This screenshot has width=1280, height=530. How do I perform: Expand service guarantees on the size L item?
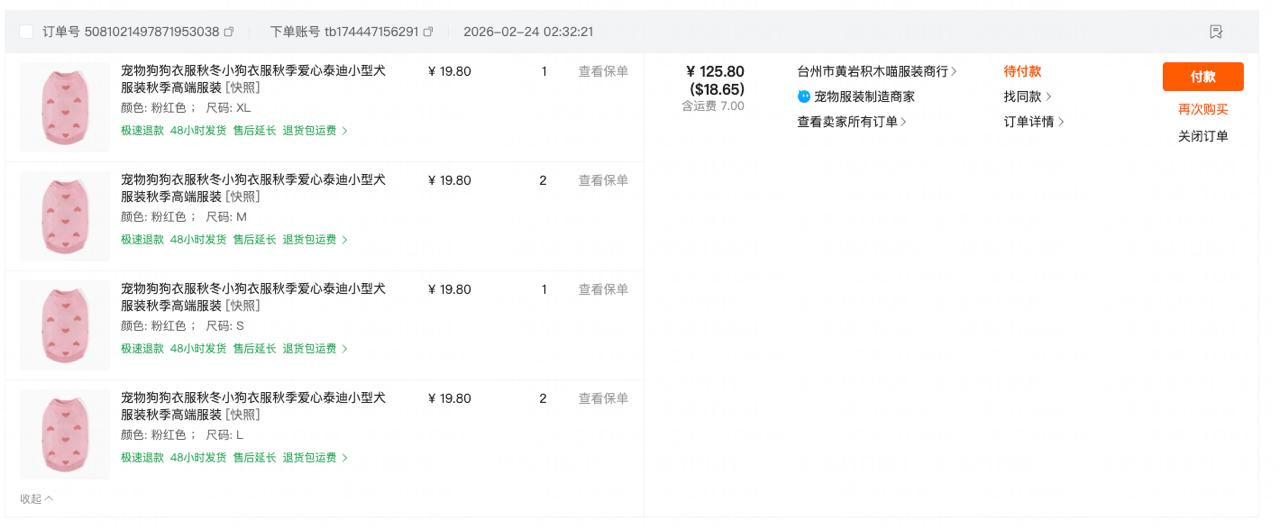point(345,457)
